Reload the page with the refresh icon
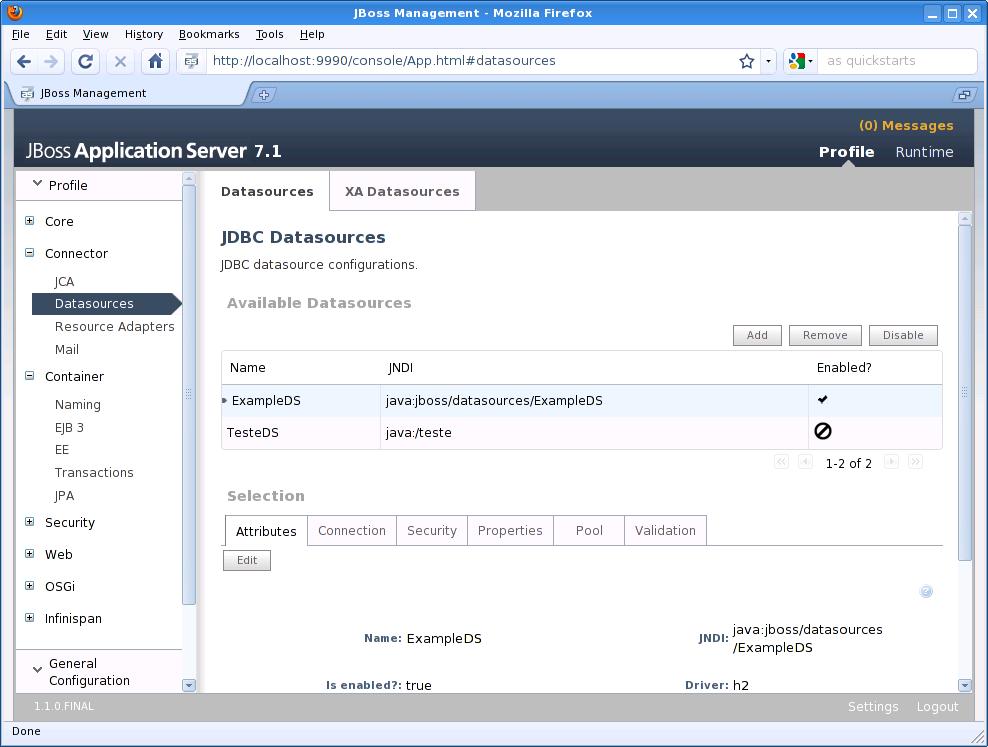The height and width of the screenshot is (747, 988). tap(85, 61)
